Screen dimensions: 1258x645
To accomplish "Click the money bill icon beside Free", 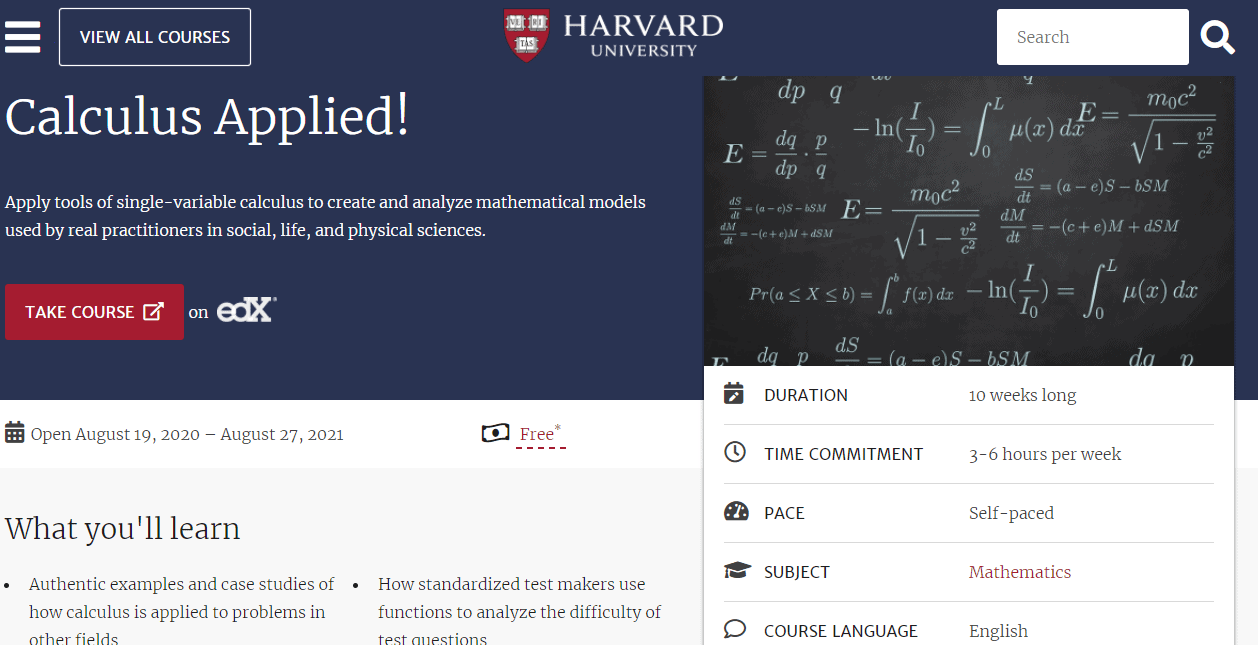I will coord(496,433).
